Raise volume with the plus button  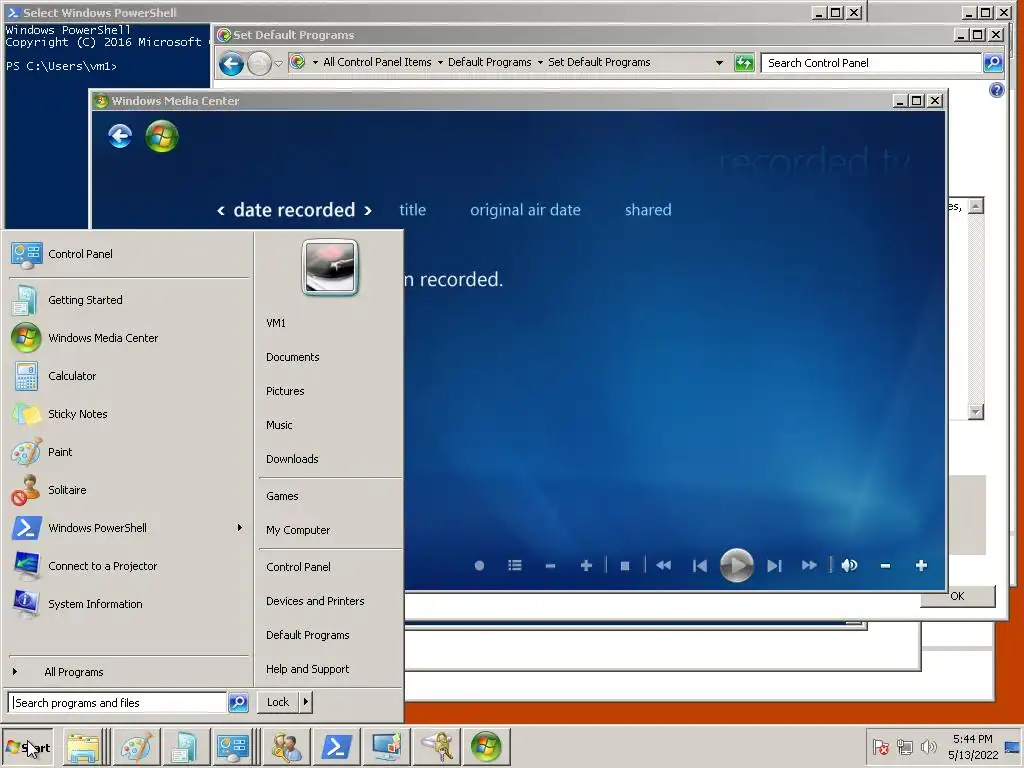coord(921,566)
